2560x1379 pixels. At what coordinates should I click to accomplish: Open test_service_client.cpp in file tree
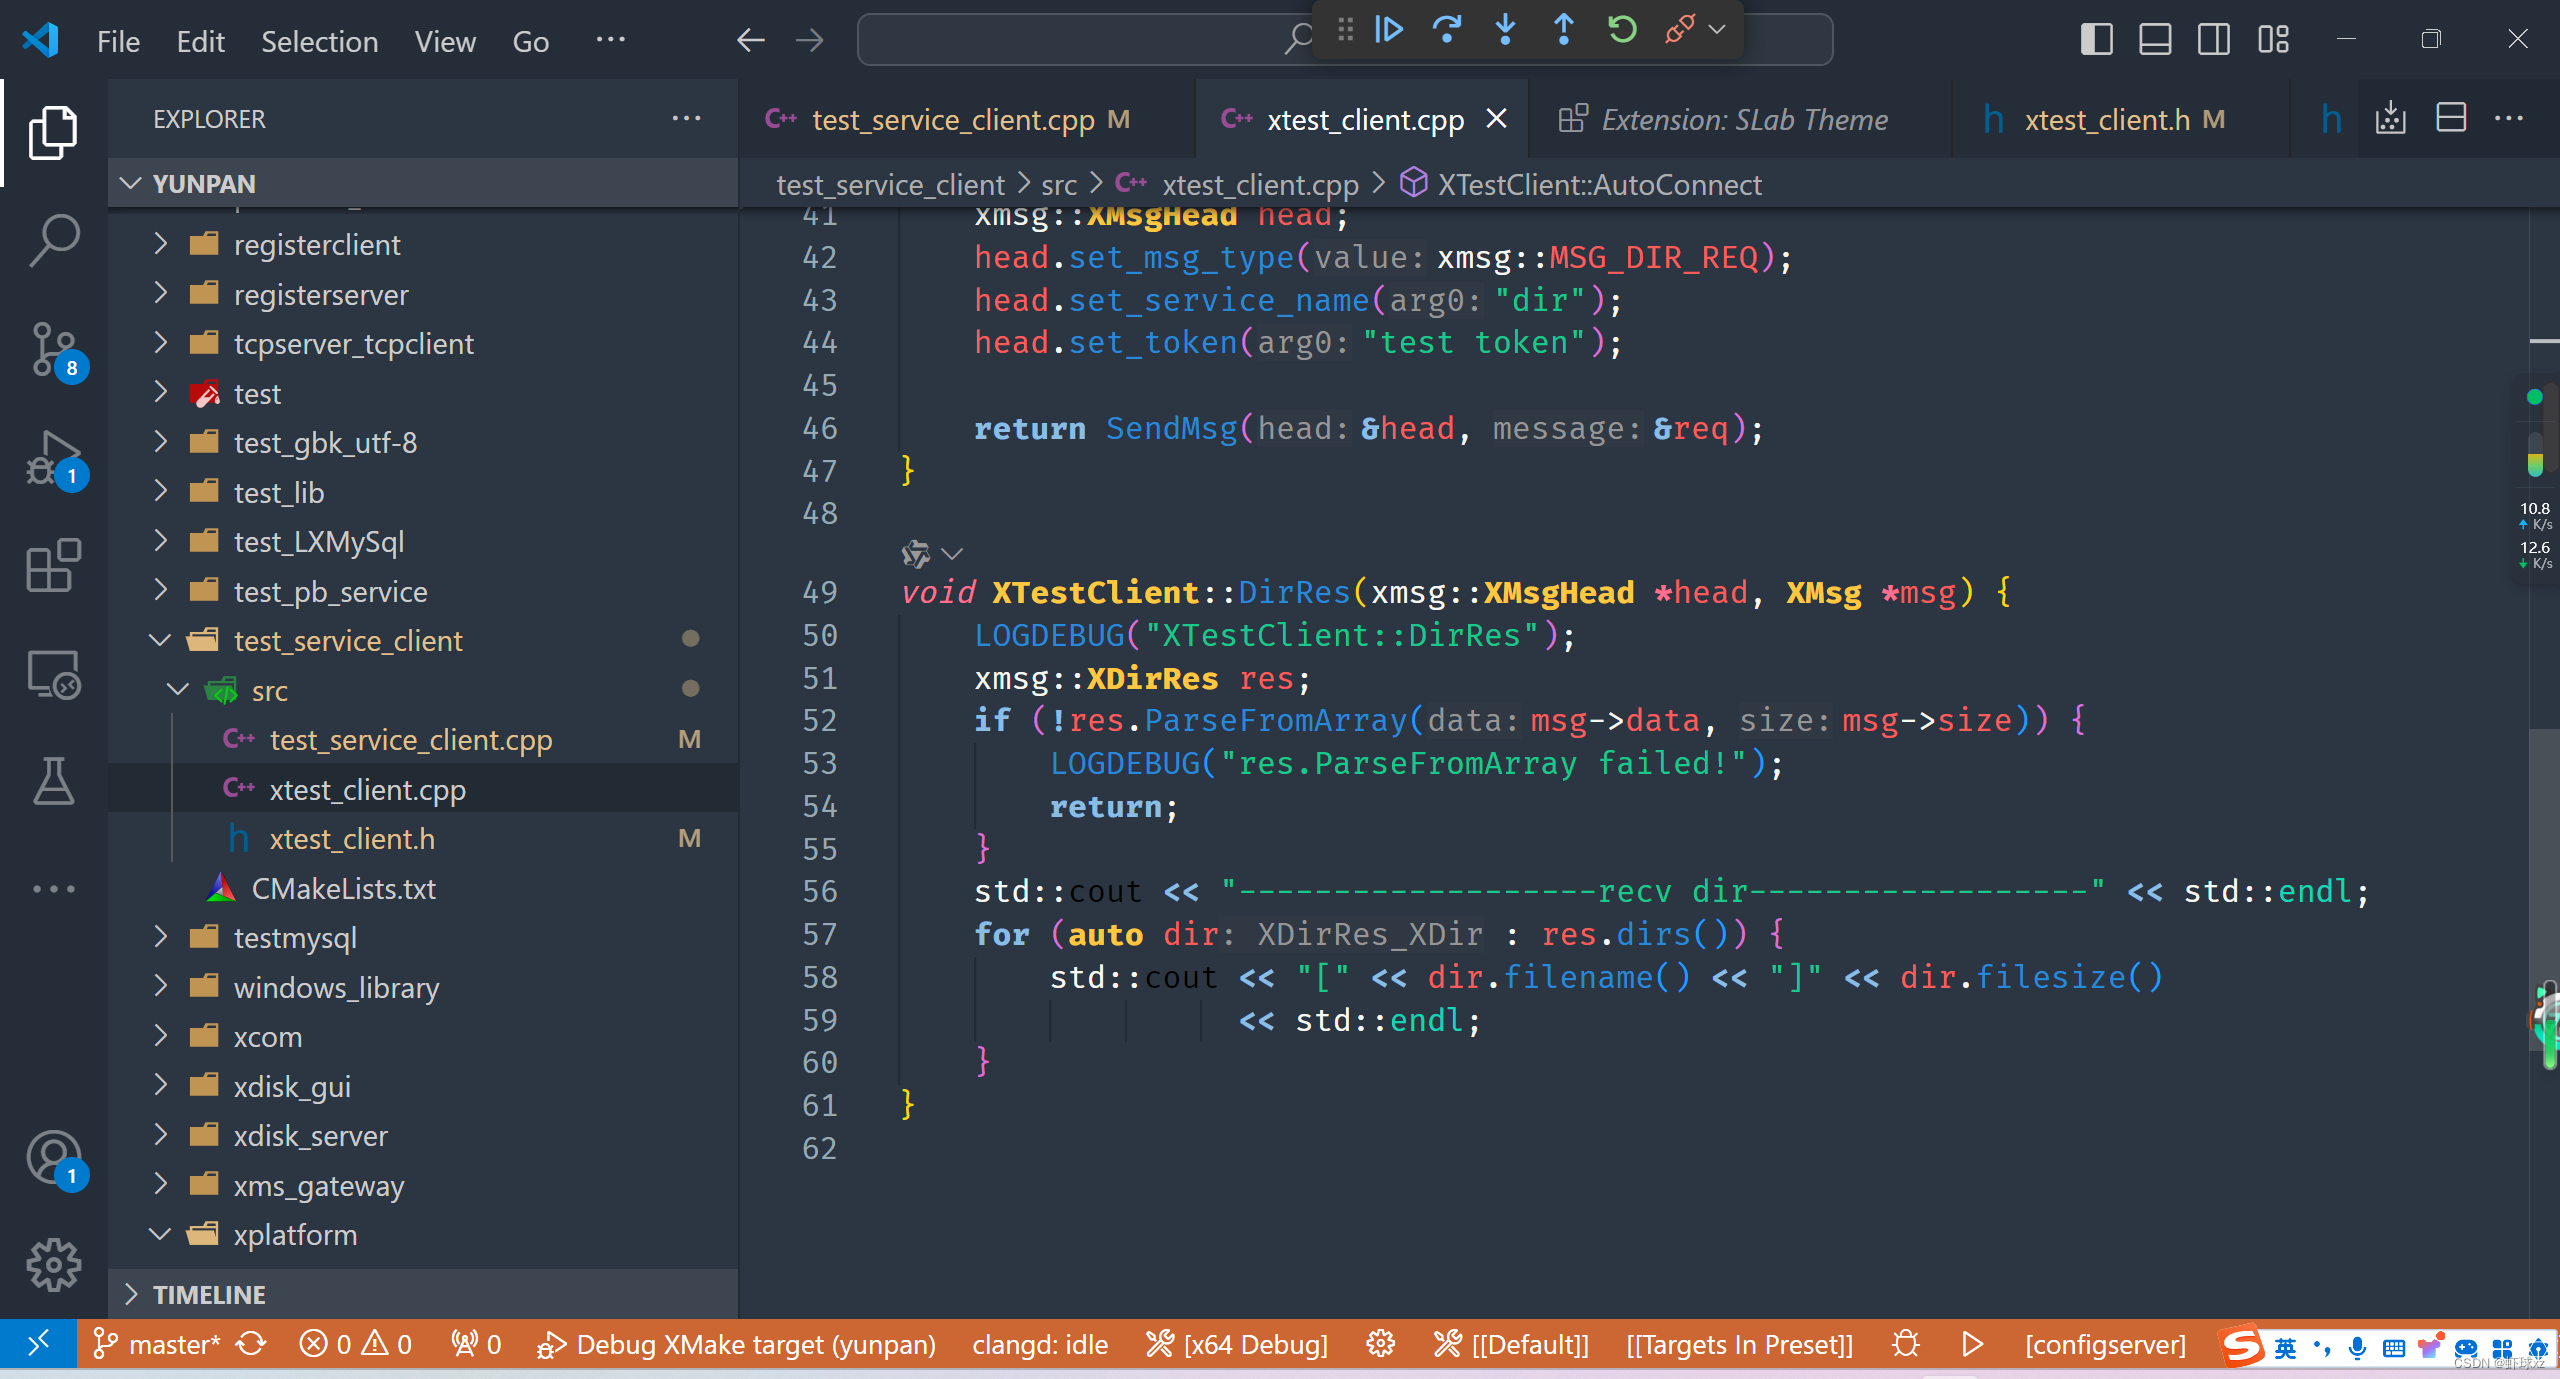click(423, 740)
